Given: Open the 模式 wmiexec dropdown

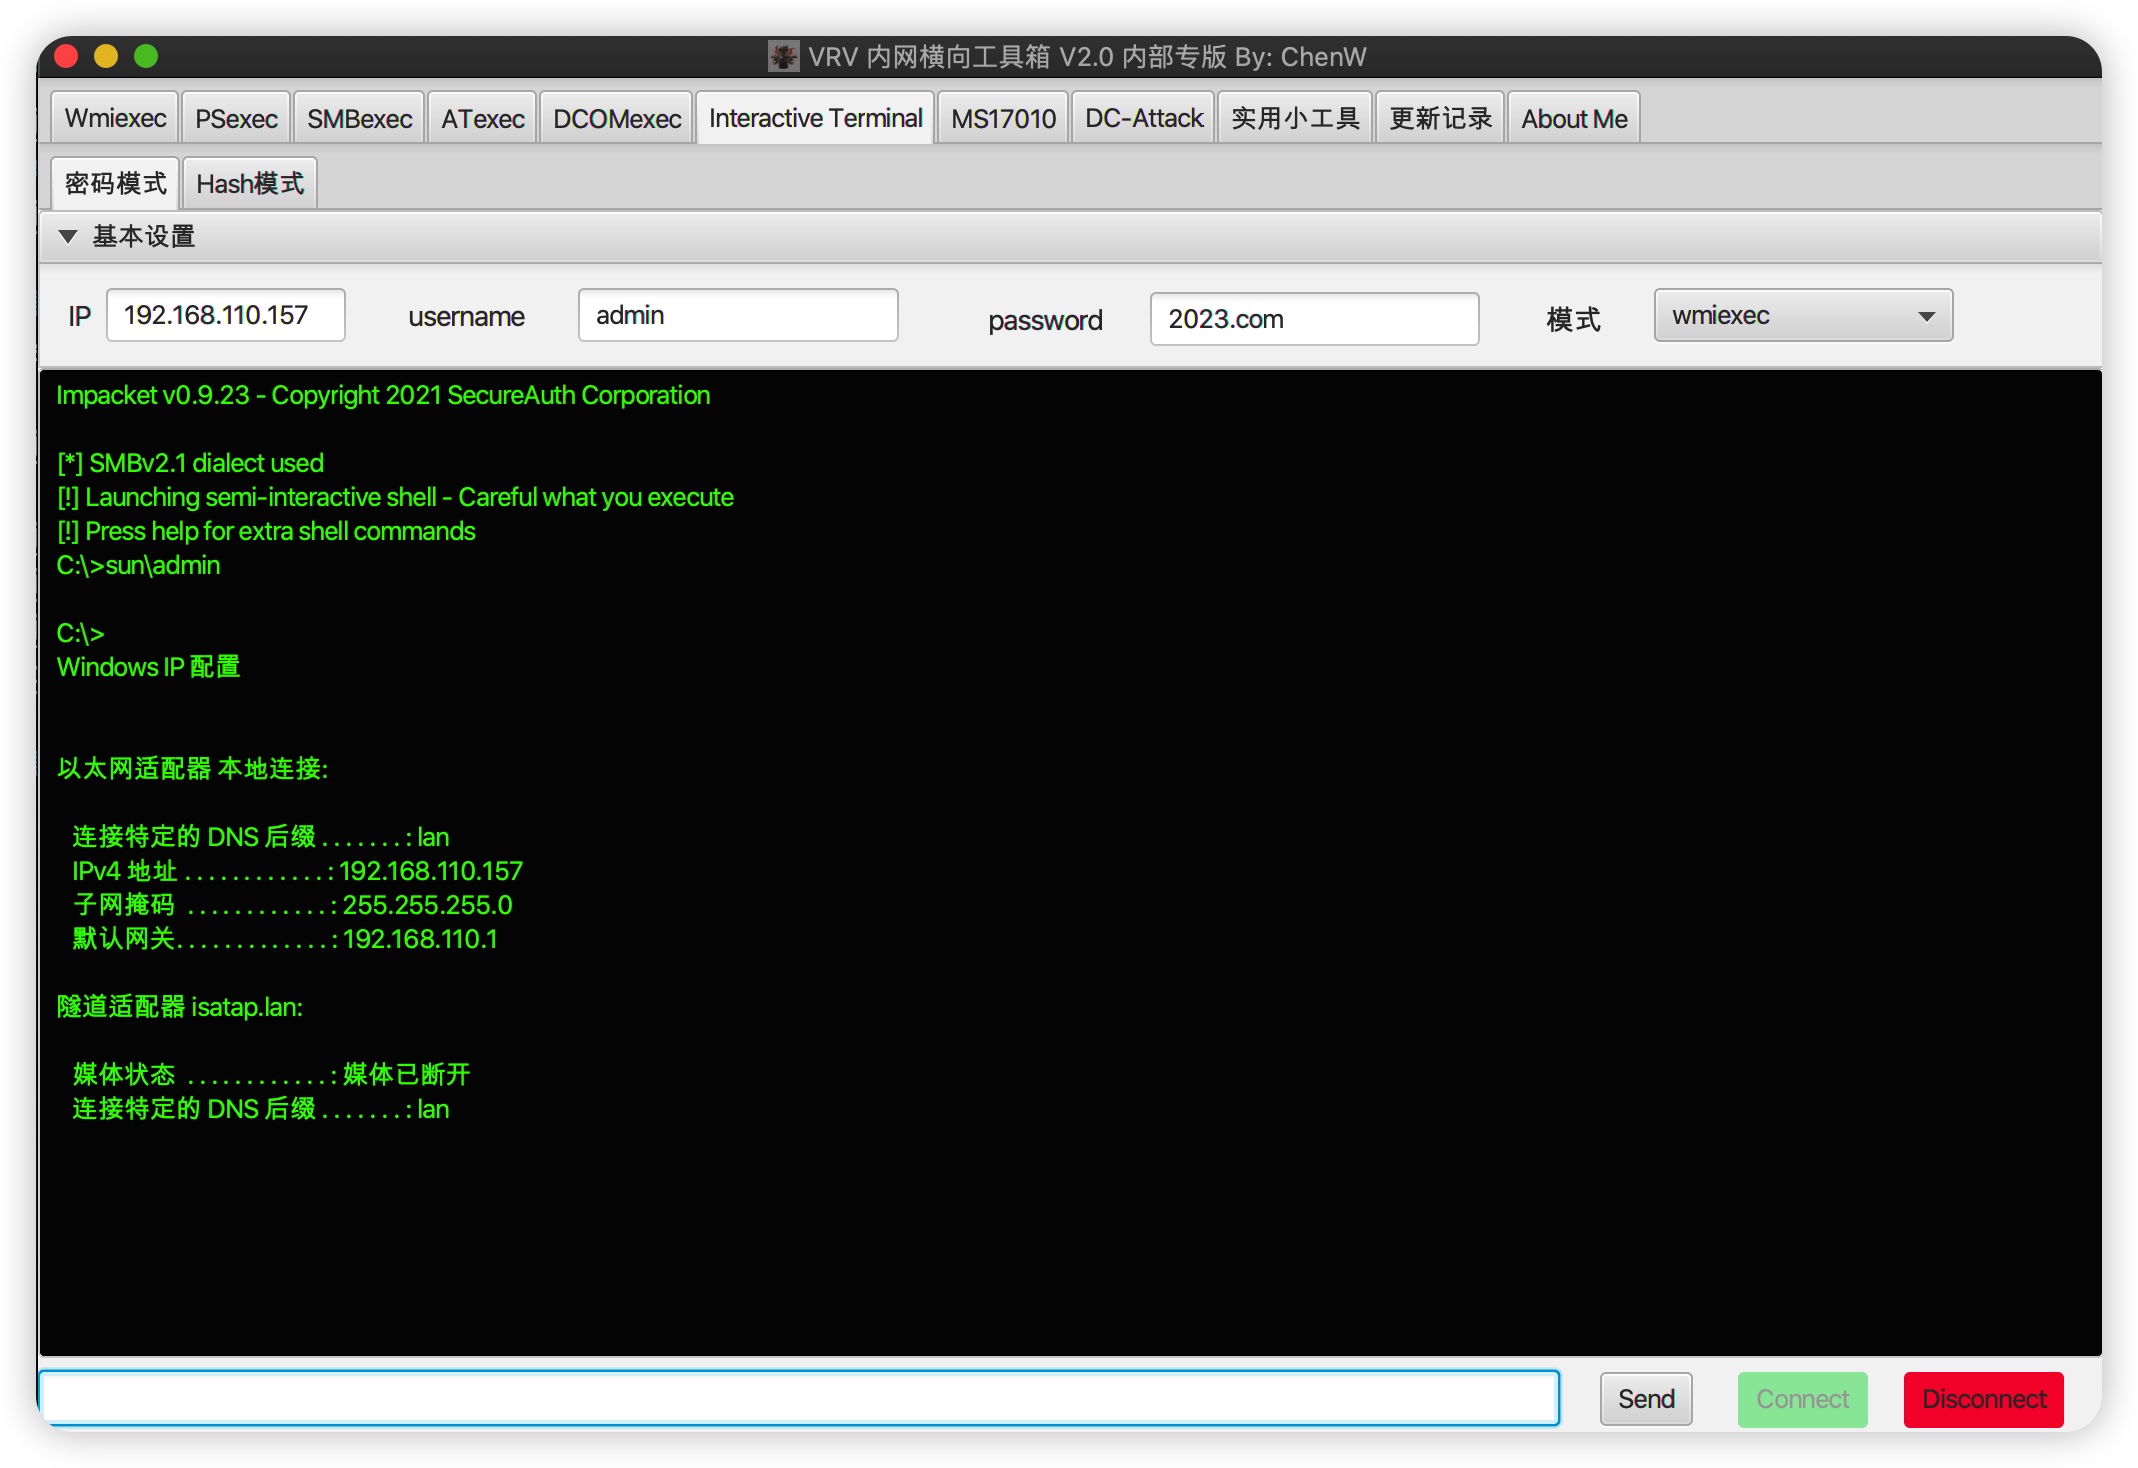Looking at the screenshot, I should [1802, 316].
